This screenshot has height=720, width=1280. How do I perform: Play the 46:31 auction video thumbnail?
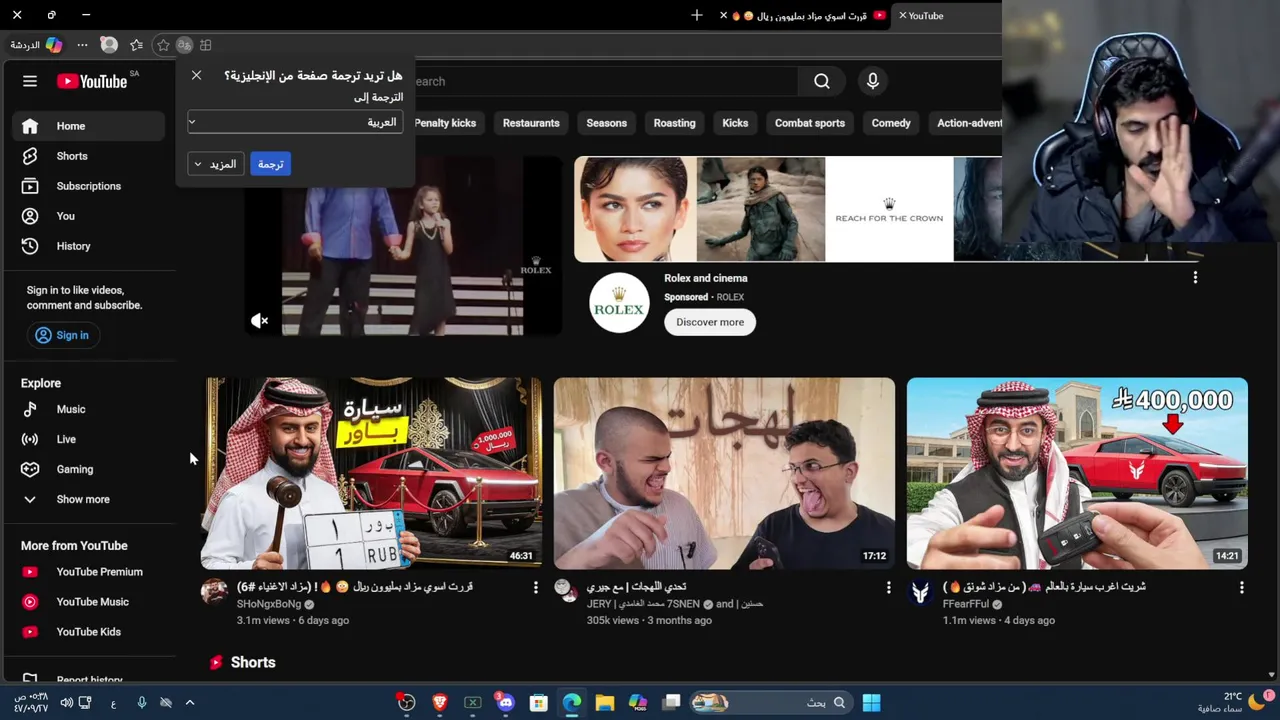pyautogui.click(x=371, y=473)
